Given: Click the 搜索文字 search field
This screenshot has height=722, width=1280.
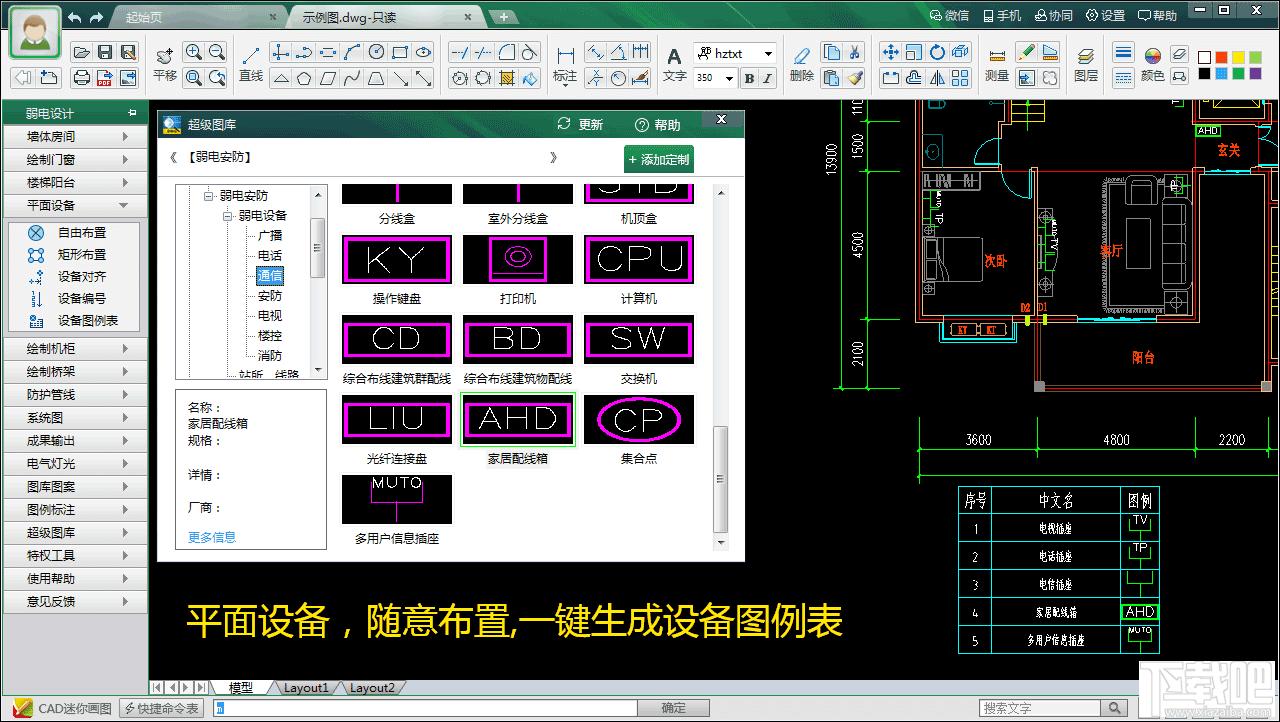Looking at the screenshot, I should coord(1038,708).
